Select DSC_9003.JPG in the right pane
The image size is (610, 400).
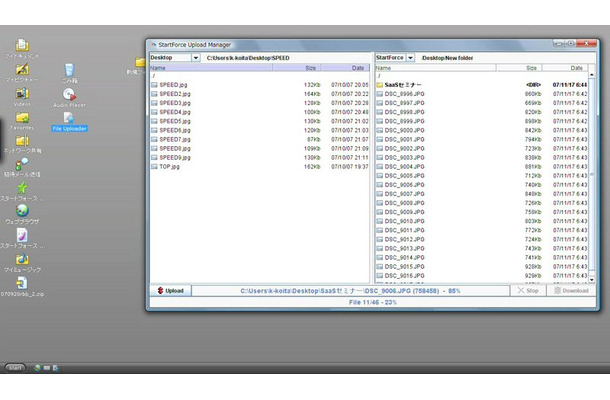click(482, 157)
